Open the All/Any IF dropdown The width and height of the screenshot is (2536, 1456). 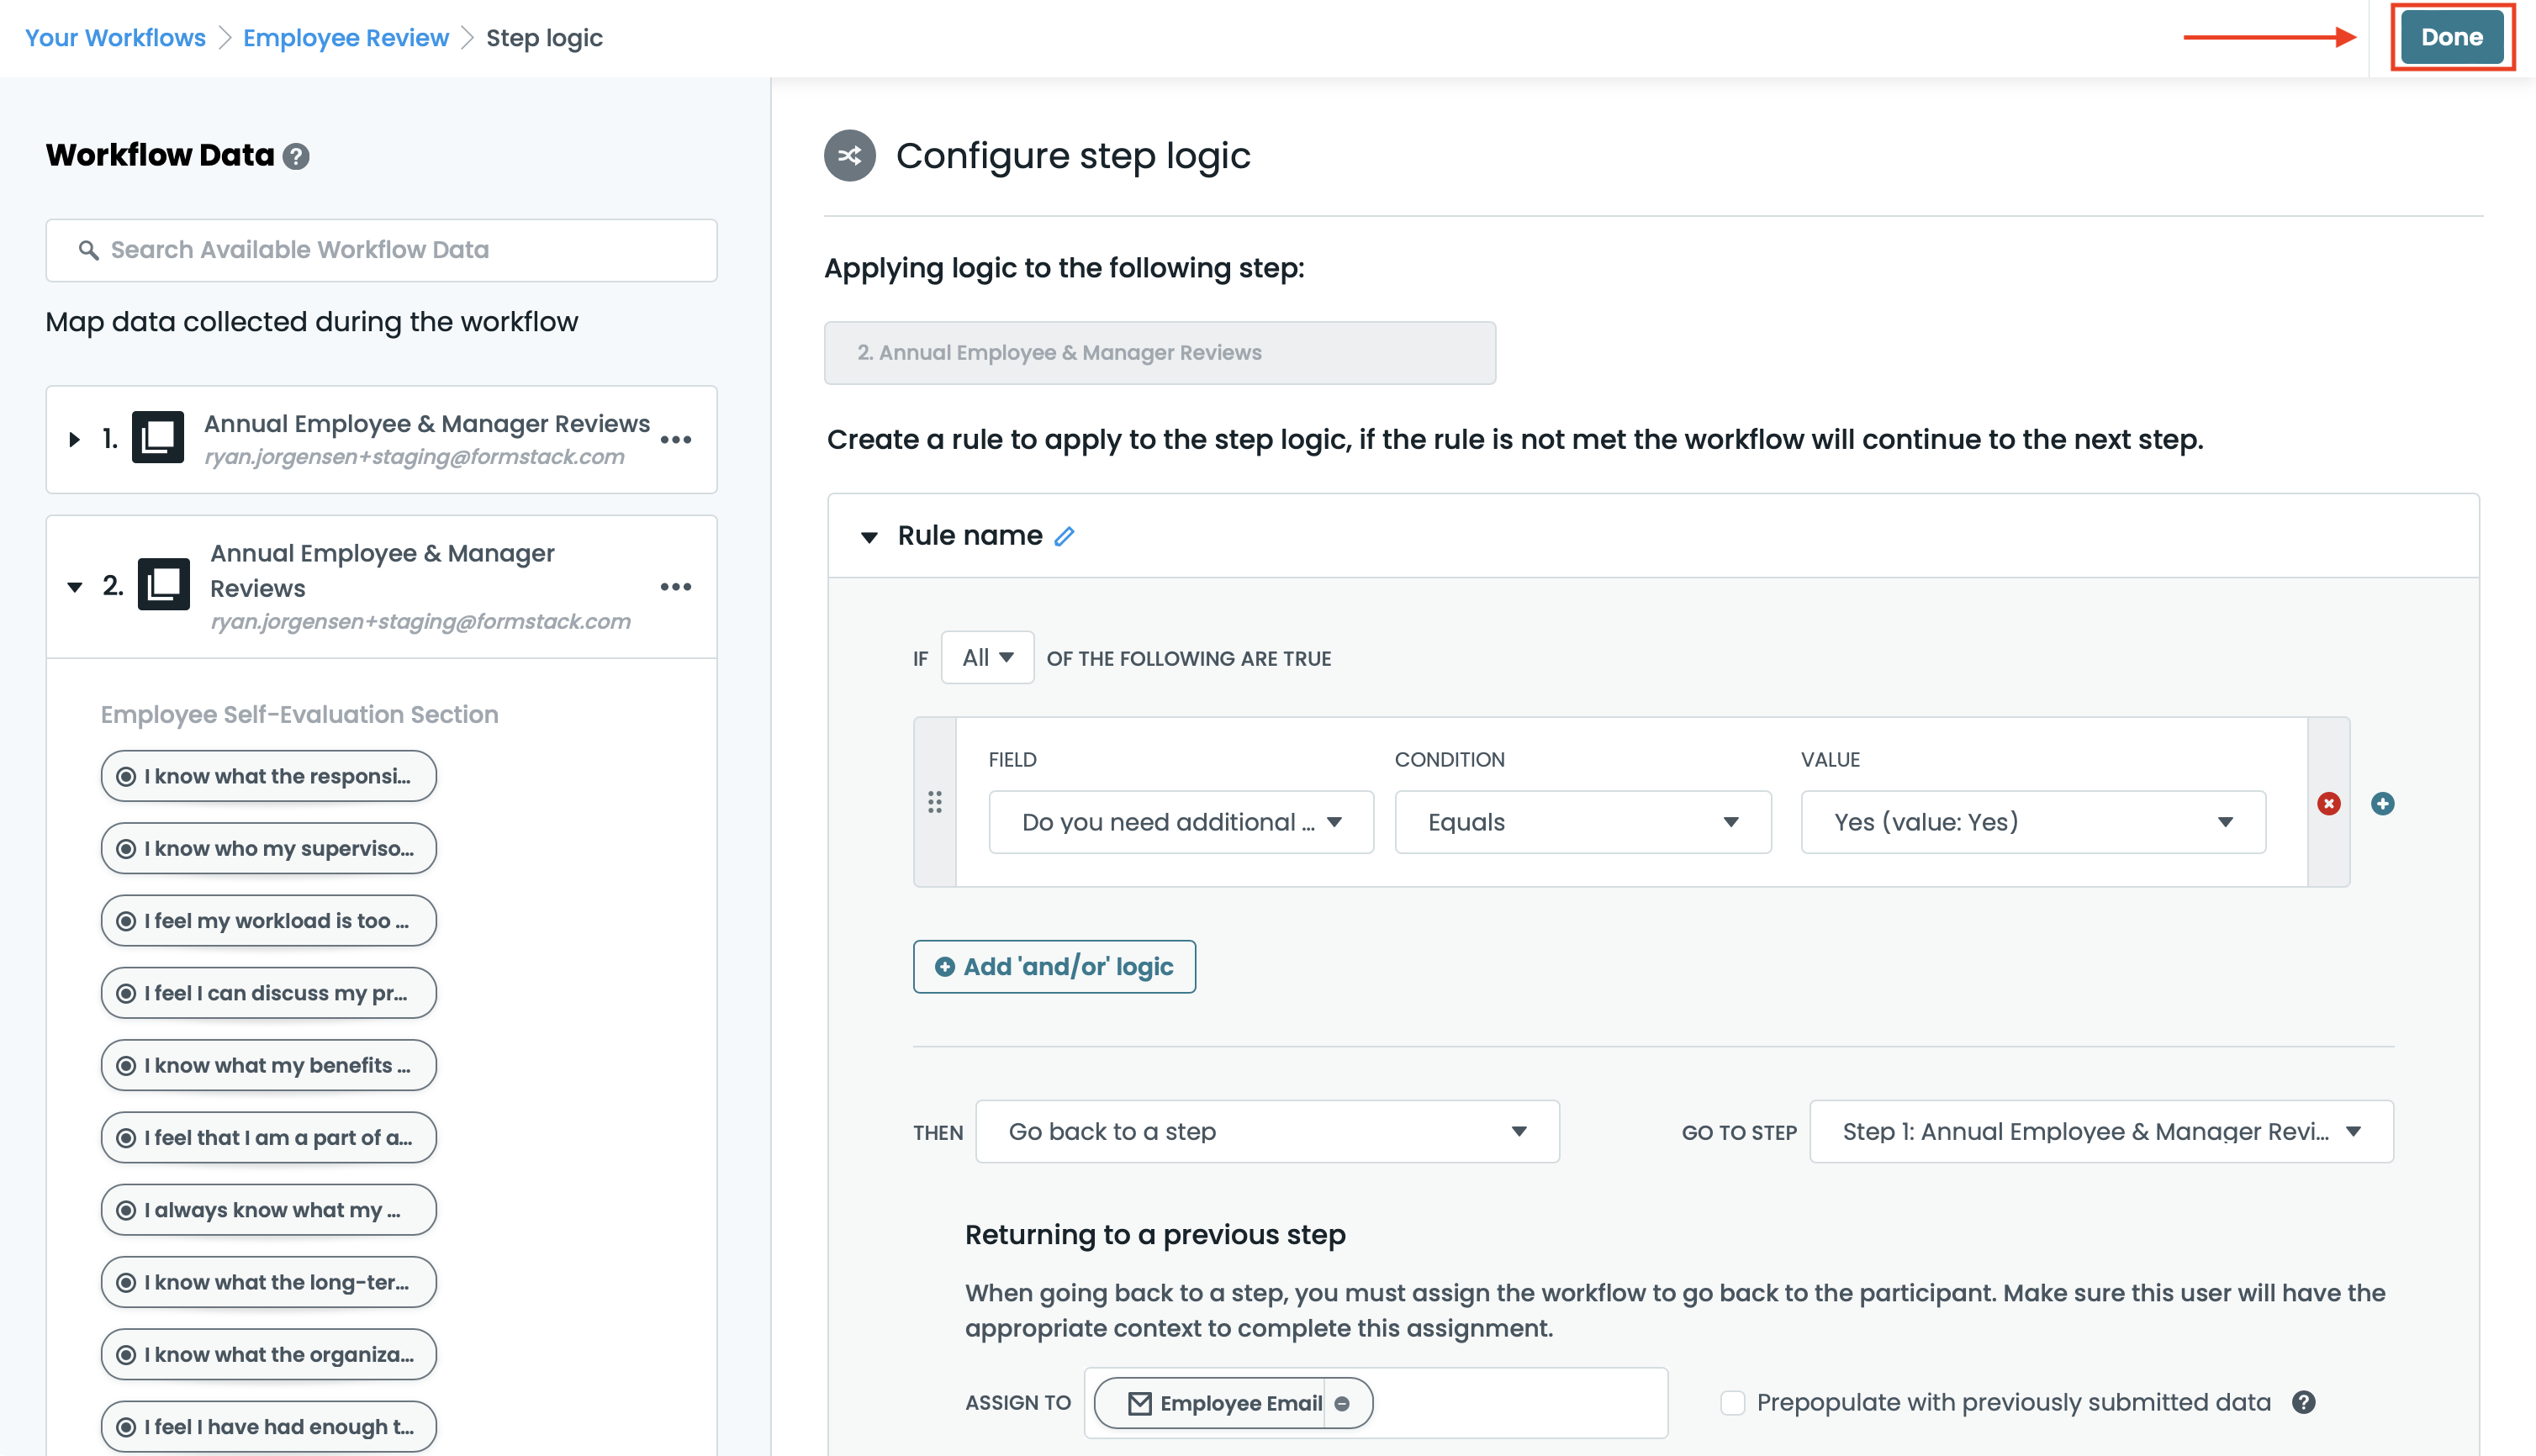pos(986,658)
